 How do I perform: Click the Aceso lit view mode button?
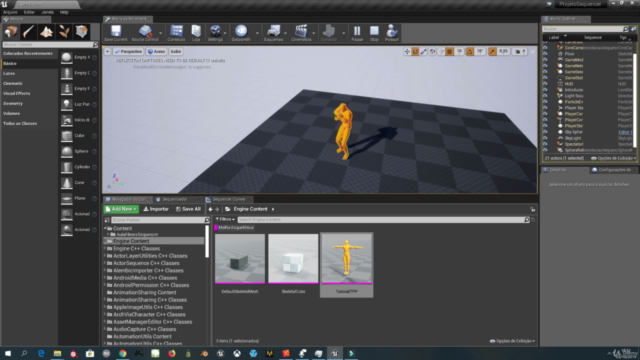(x=157, y=51)
